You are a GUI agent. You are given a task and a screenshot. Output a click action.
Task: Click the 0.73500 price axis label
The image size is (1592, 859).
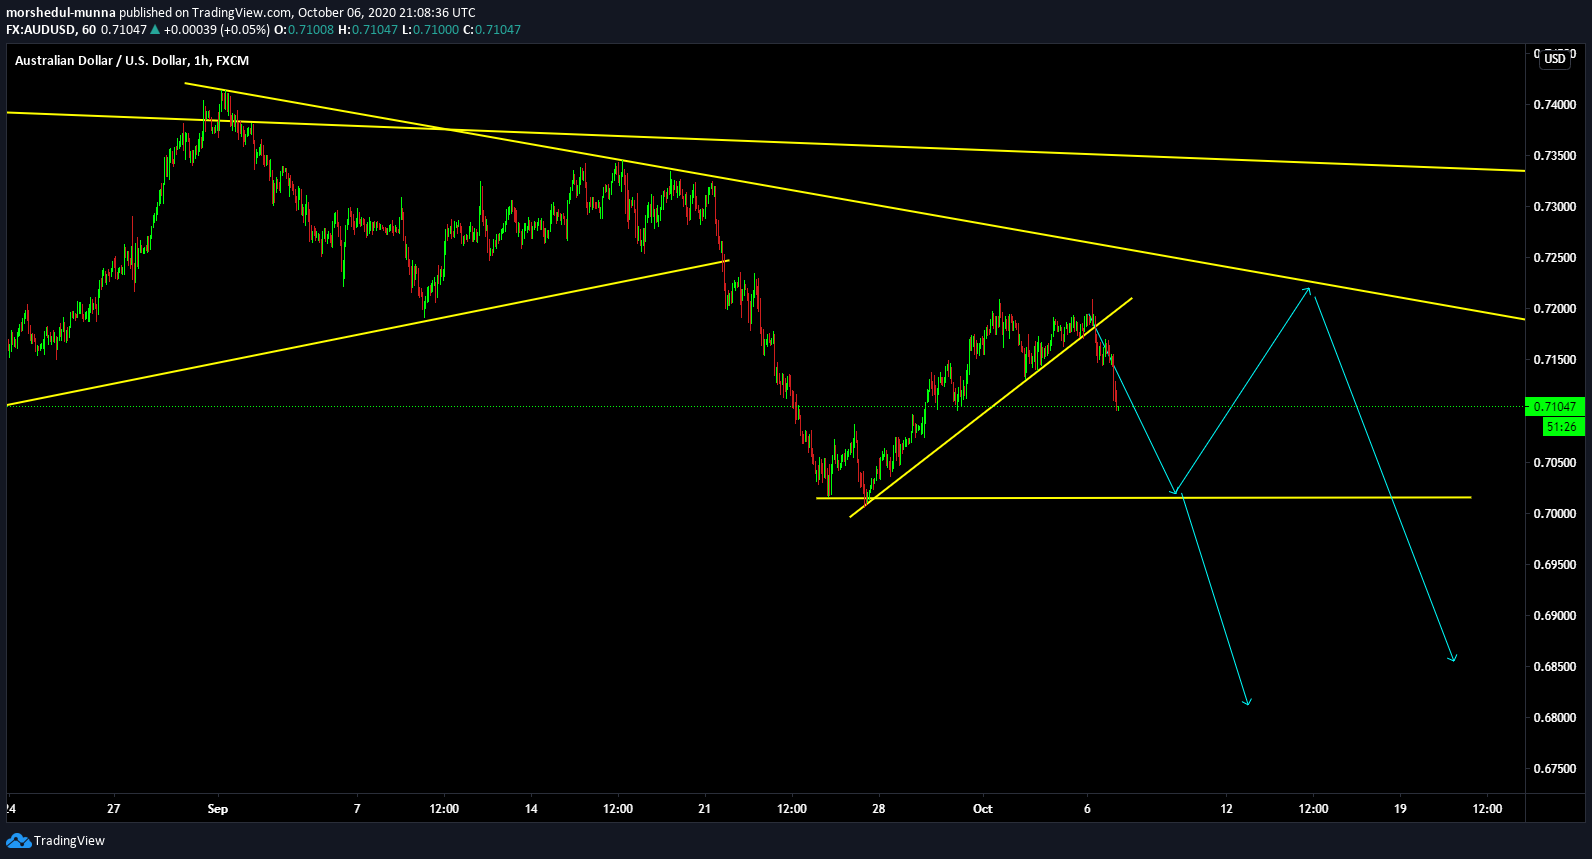[x=1554, y=156]
